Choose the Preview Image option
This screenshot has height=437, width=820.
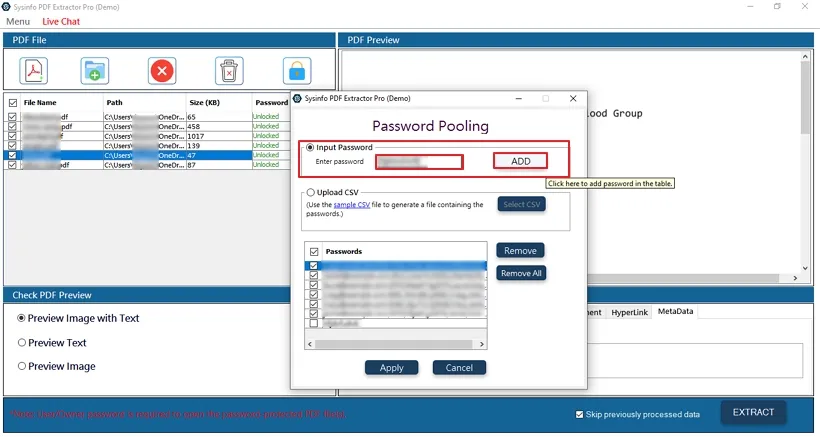21,366
